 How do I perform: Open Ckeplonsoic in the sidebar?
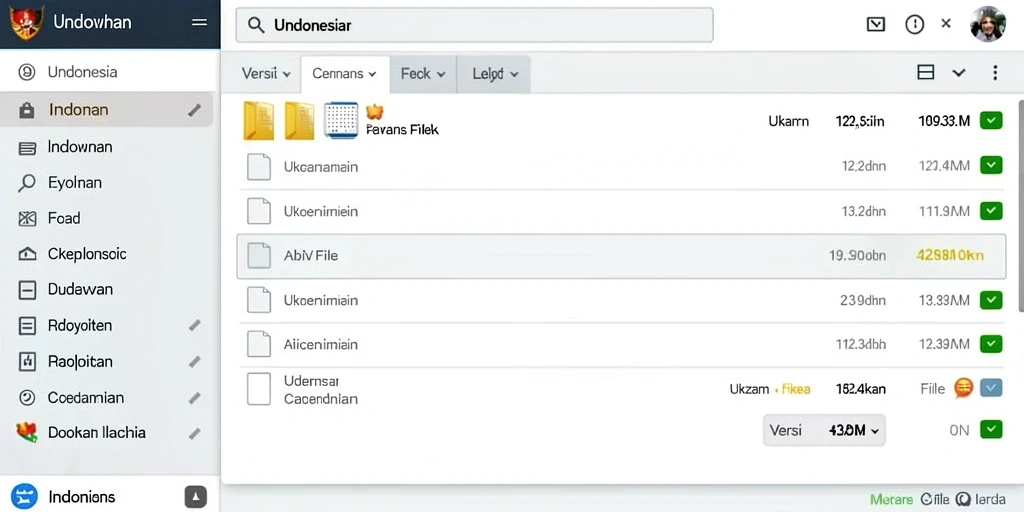pyautogui.click(x=88, y=253)
